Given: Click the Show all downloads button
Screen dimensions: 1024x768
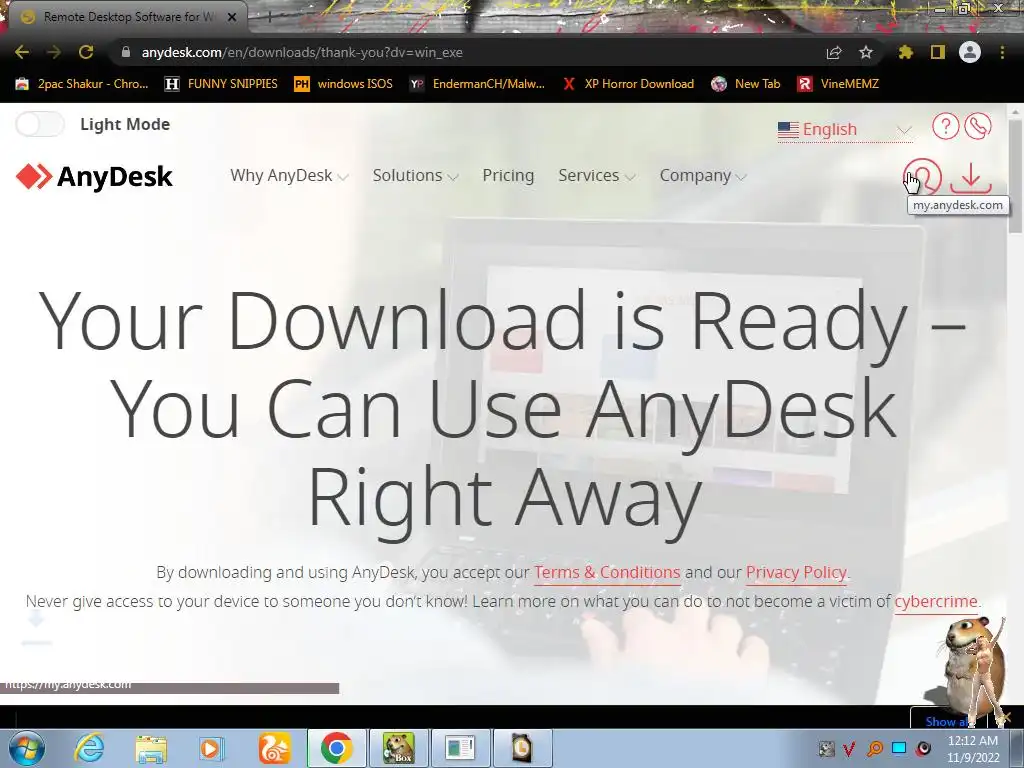Looking at the screenshot, I should (x=946, y=721).
